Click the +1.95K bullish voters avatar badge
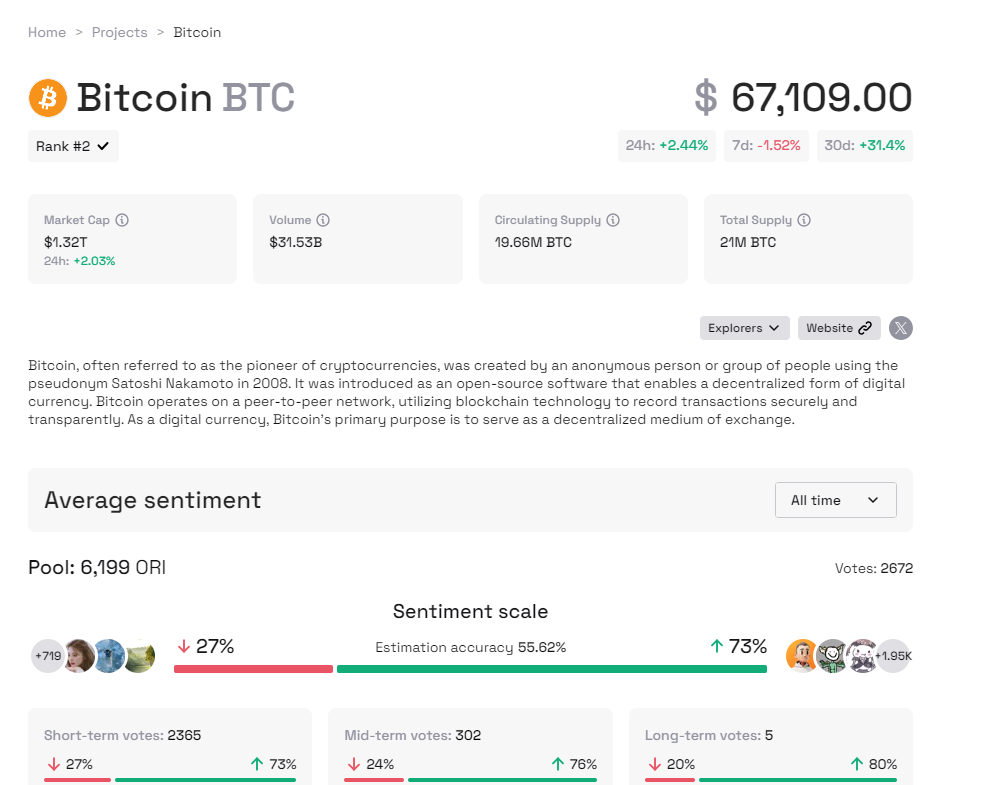 pyautogui.click(x=894, y=656)
